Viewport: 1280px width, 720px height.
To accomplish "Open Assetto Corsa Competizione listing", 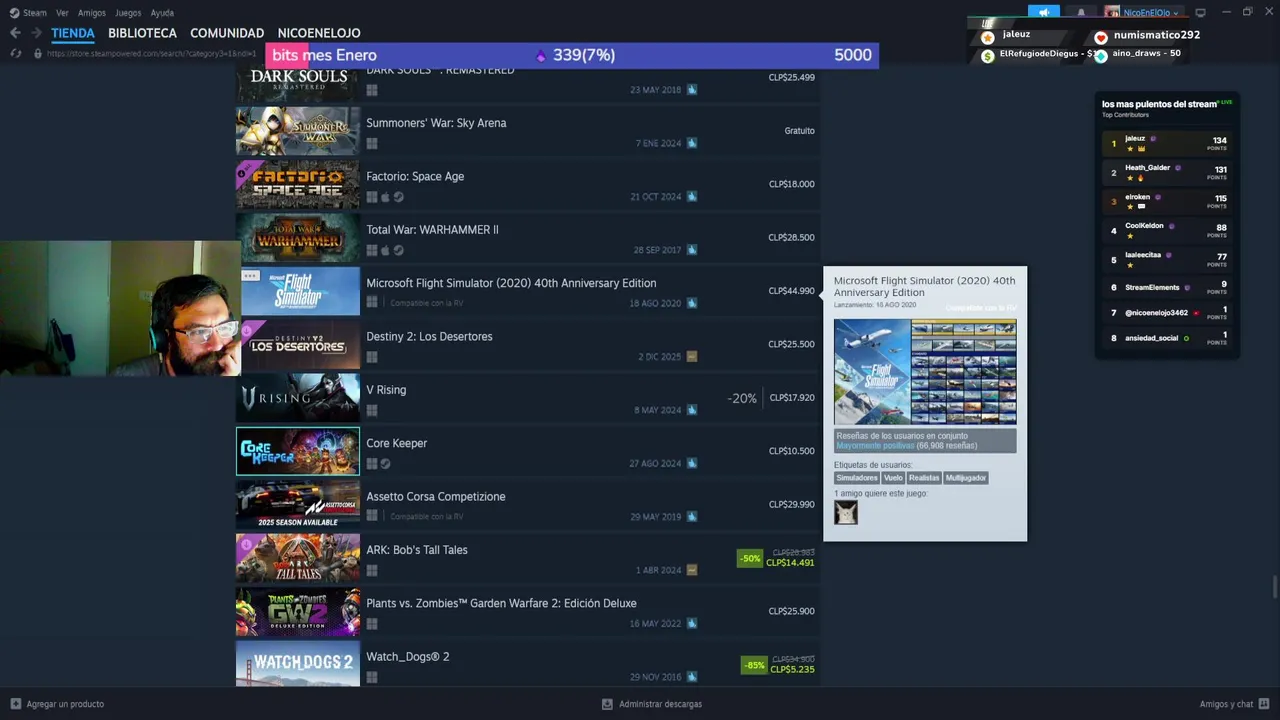I will [527, 504].
